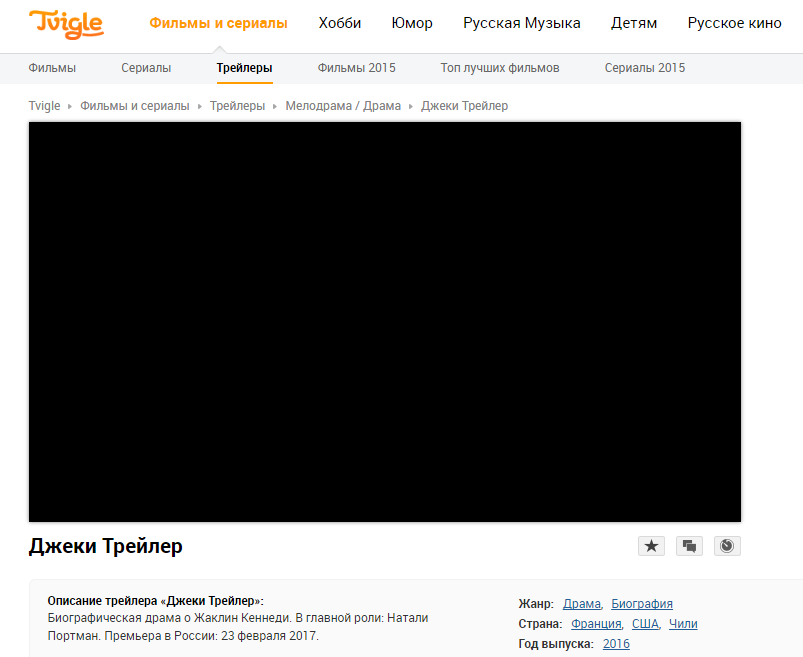This screenshot has width=803, height=657.
Task: Click the clock watch-later icon
Action: [727, 546]
